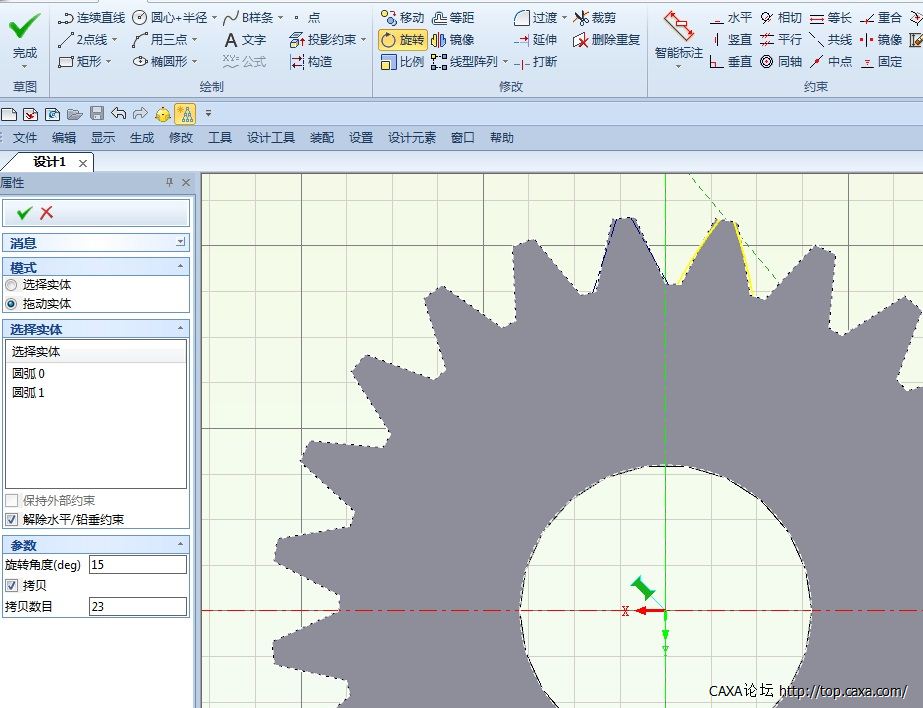Uncheck the 拷贝 copy checkbox
This screenshot has height=708, width=923.
coord(11,585)
